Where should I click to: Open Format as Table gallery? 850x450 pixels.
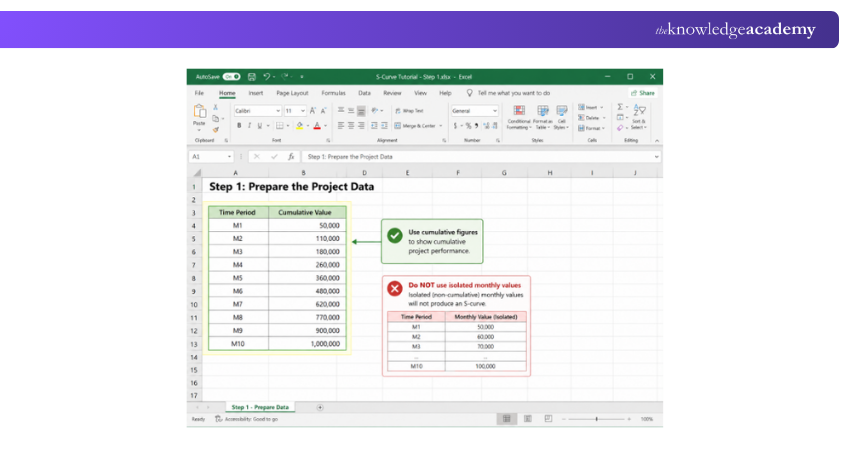click(543, 117)
